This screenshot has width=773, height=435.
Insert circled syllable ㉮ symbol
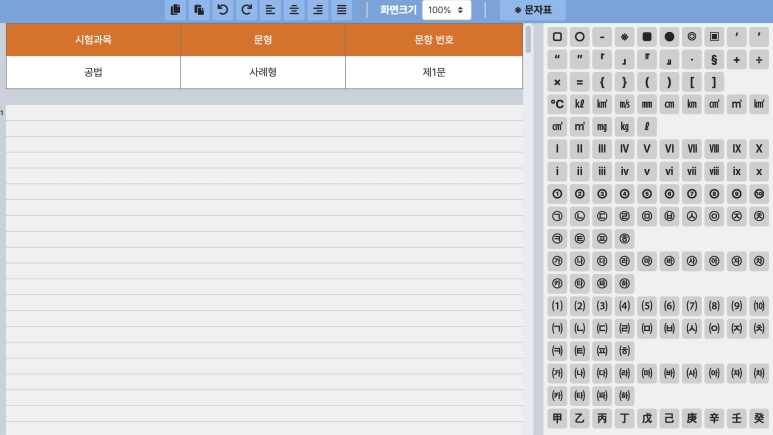pyautogui.click(x=557, y=261)
